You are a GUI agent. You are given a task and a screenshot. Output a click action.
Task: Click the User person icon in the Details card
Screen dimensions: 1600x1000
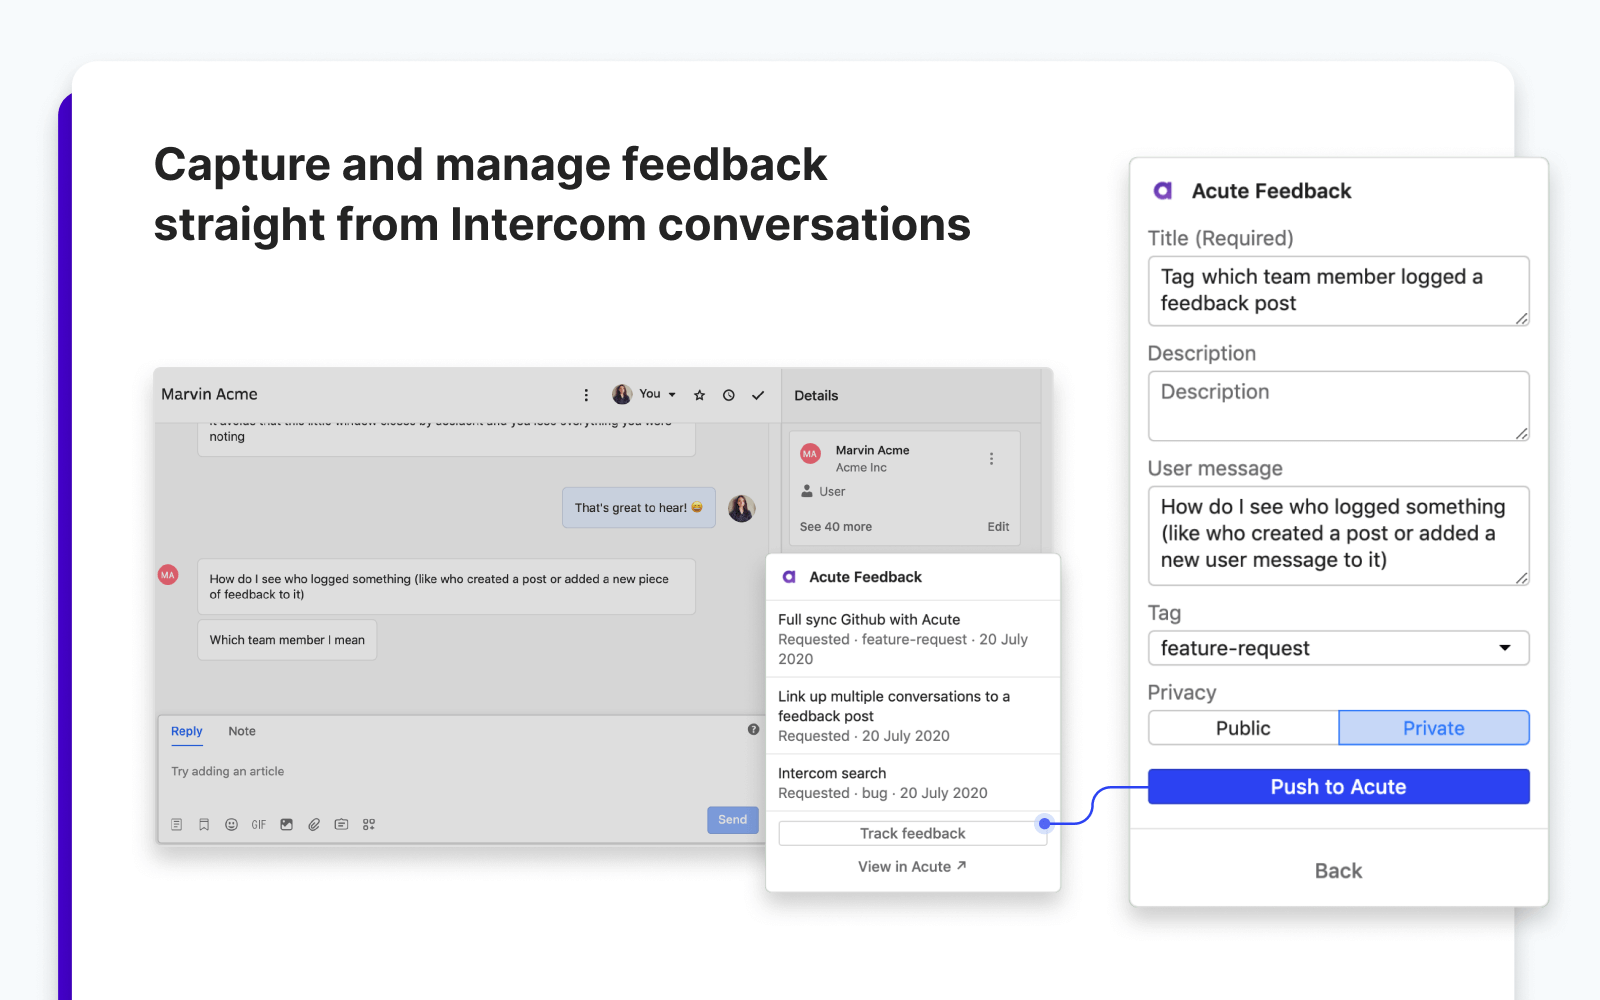coord(807,491)
